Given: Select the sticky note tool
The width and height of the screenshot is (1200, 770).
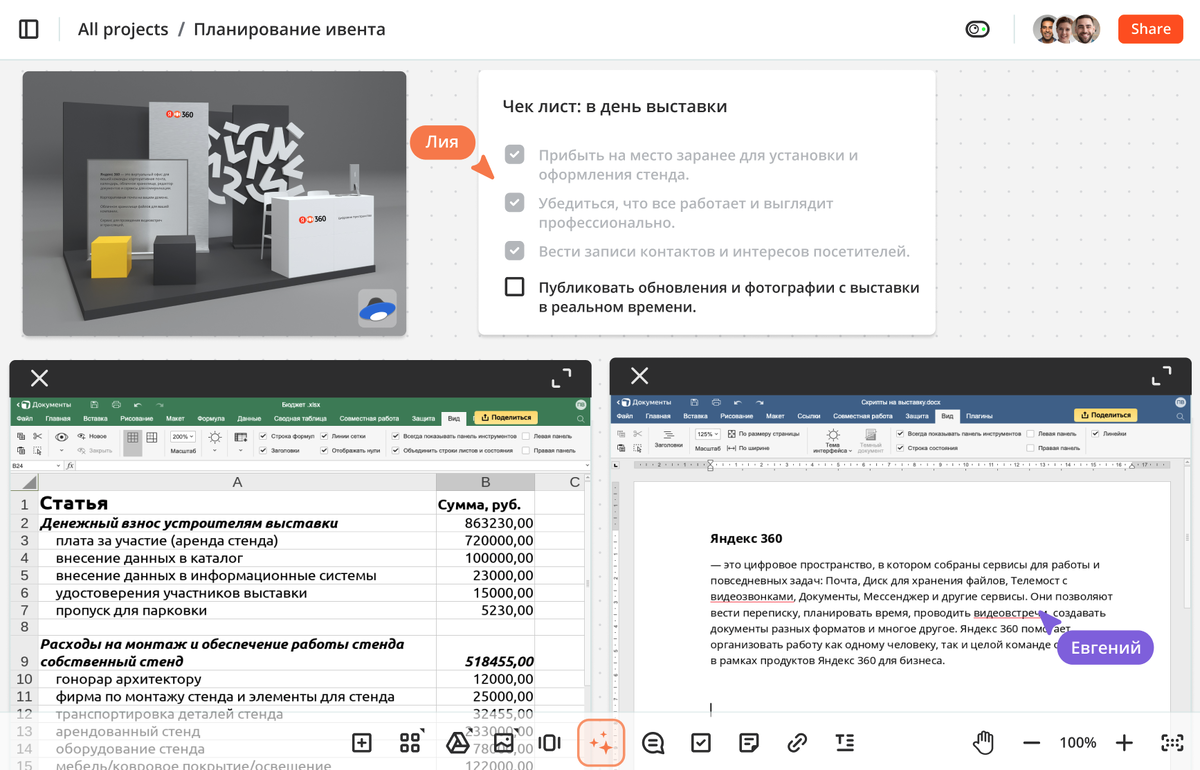Looking at the screenshot, I should coord(749,742).
